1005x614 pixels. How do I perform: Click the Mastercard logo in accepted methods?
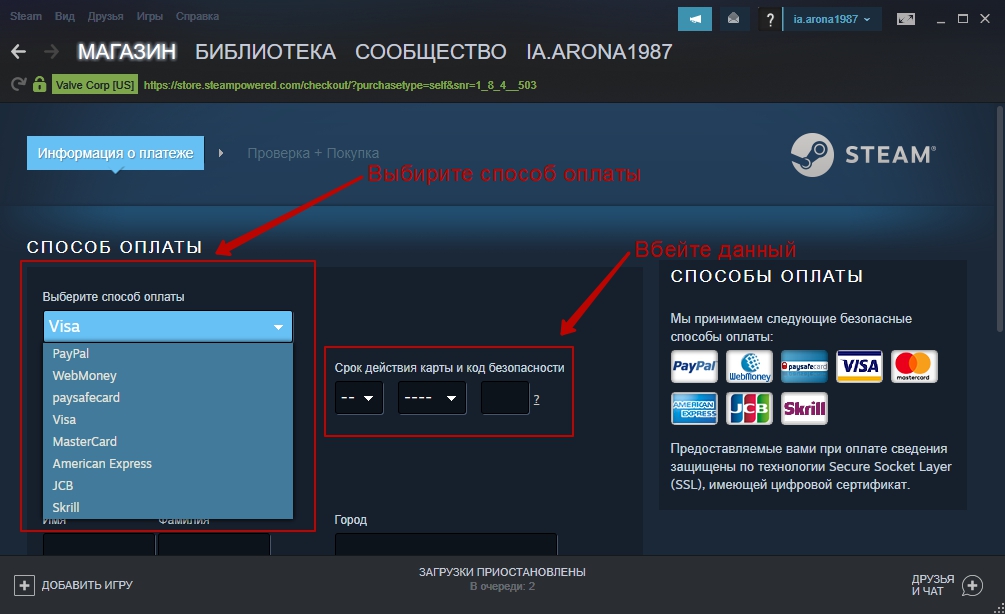coord(914,367)
